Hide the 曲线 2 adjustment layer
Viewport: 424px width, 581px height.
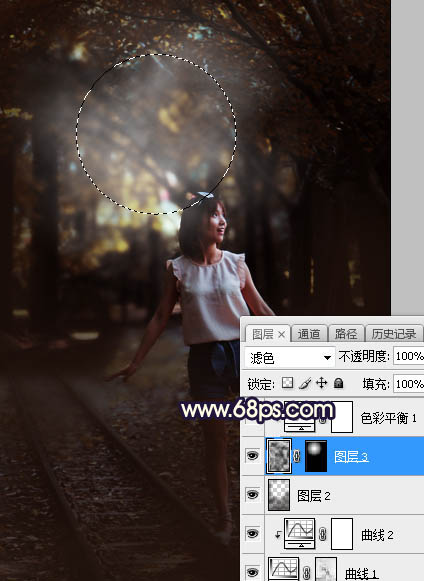click(252, 534)
